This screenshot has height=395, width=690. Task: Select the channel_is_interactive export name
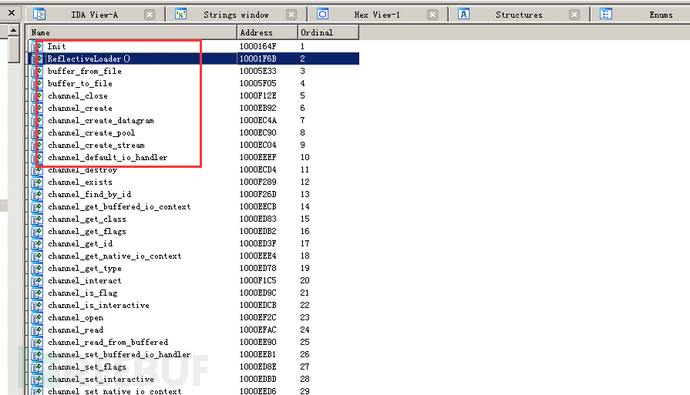point(99,305)
